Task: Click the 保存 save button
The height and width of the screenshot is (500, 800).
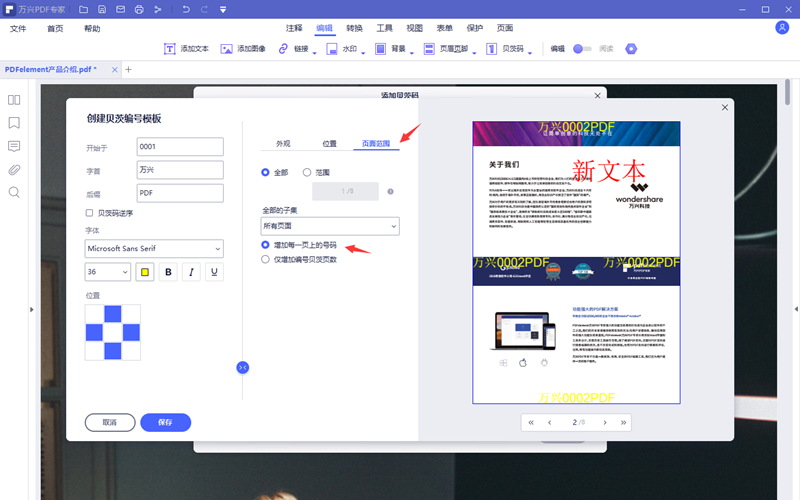Action: point(165,422)
